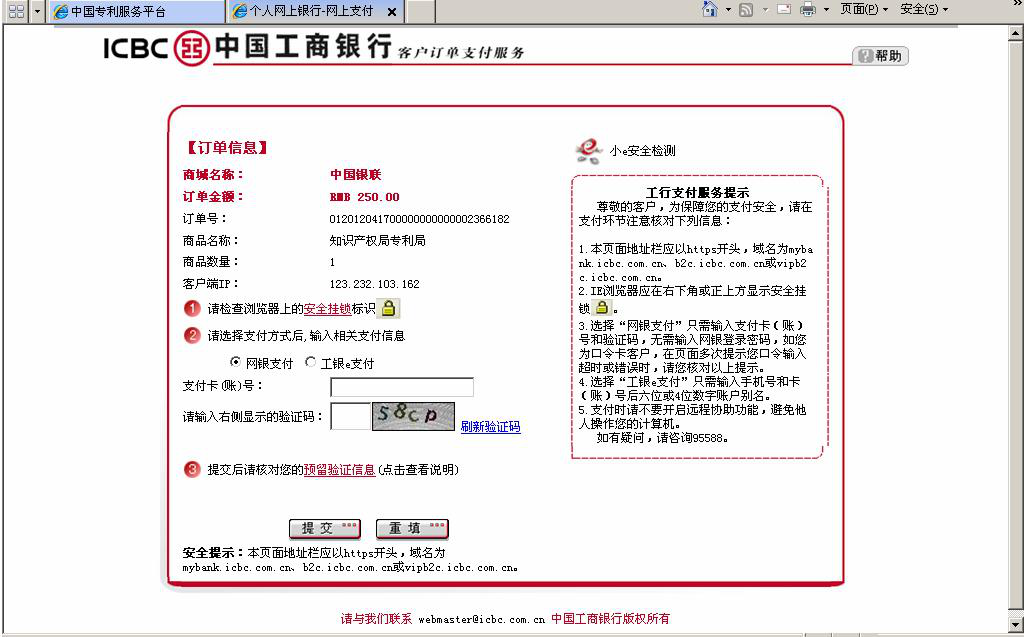
Task: Switch to the 中国专利服务平台 tab
Action: tap(136, 12)
